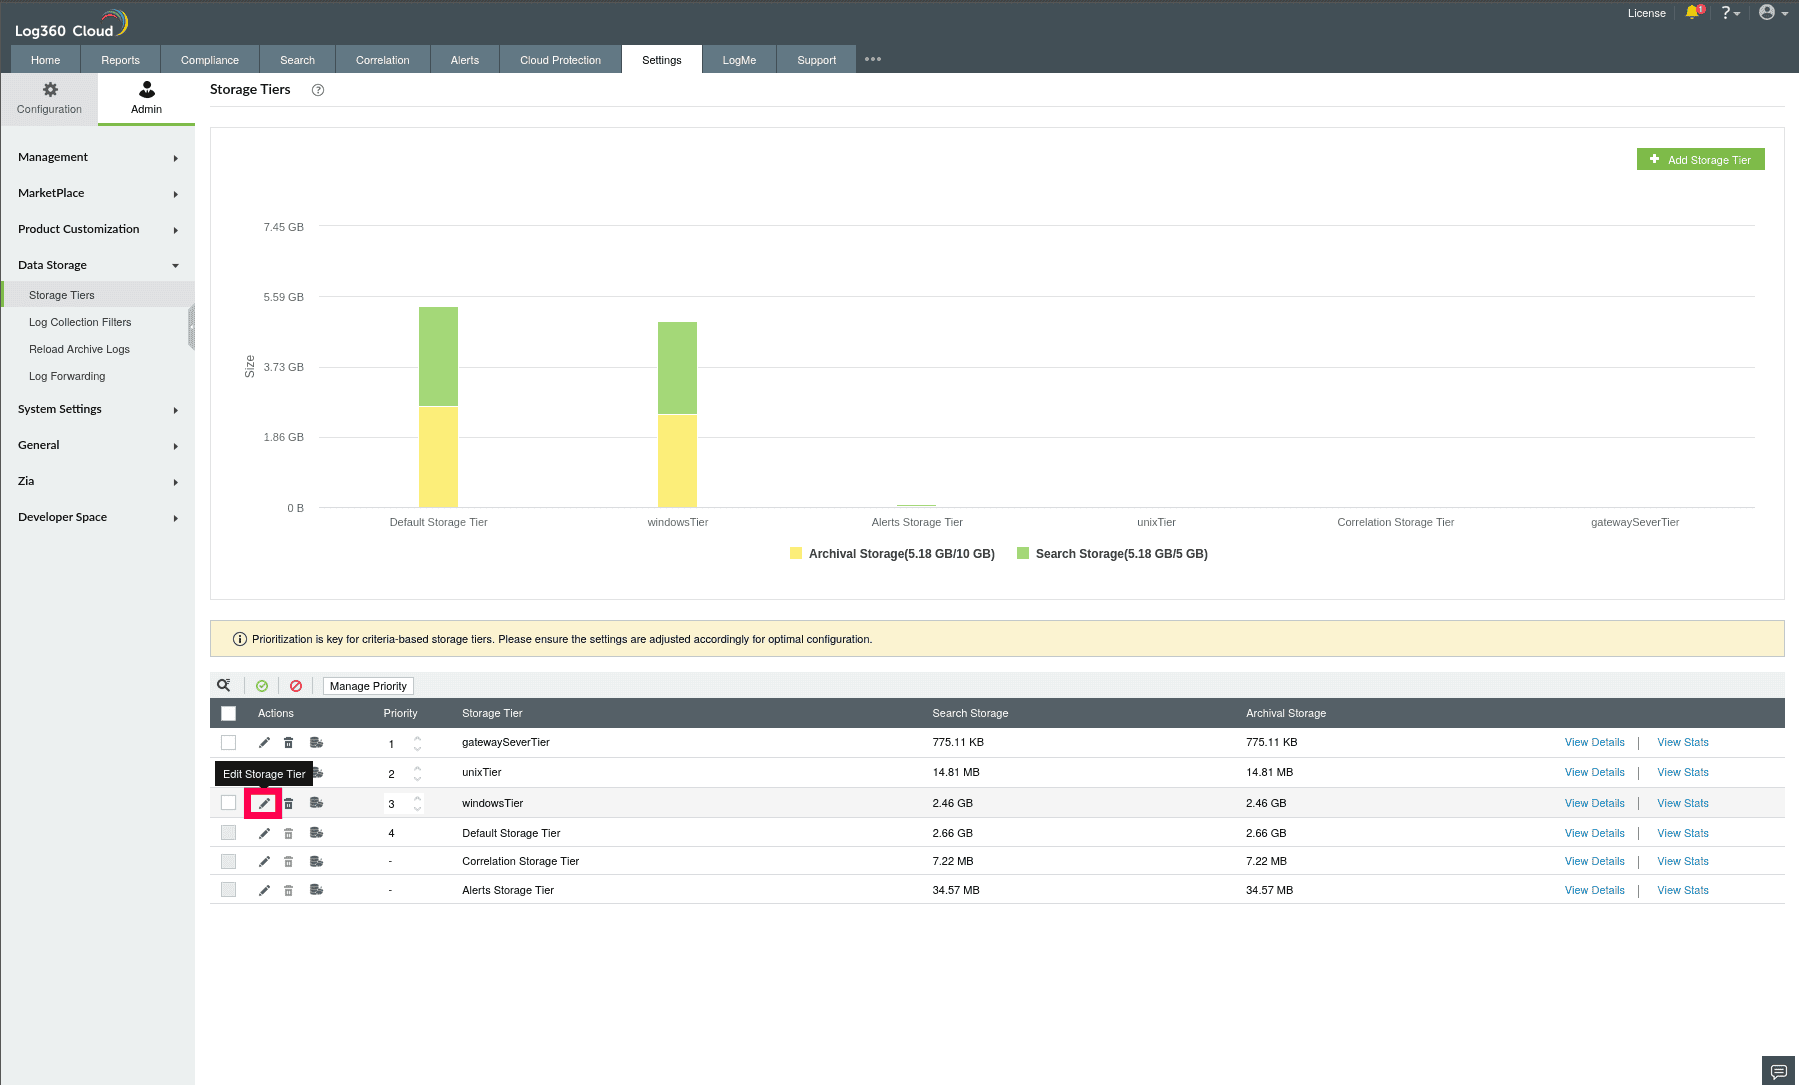Open the help question mark dropdown
The width and height of the screenshot is (1799, 1085).
(1727, 12)
